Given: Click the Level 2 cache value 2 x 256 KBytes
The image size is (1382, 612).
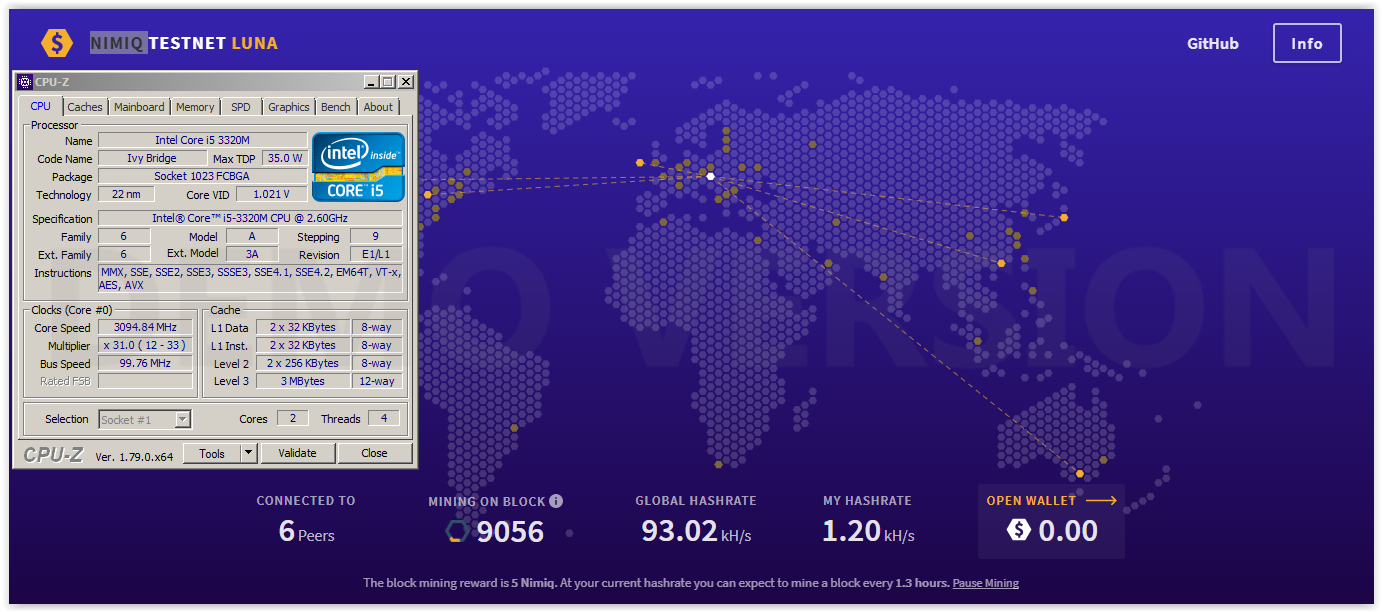Looking at the screenshot, I should point(303,364).
